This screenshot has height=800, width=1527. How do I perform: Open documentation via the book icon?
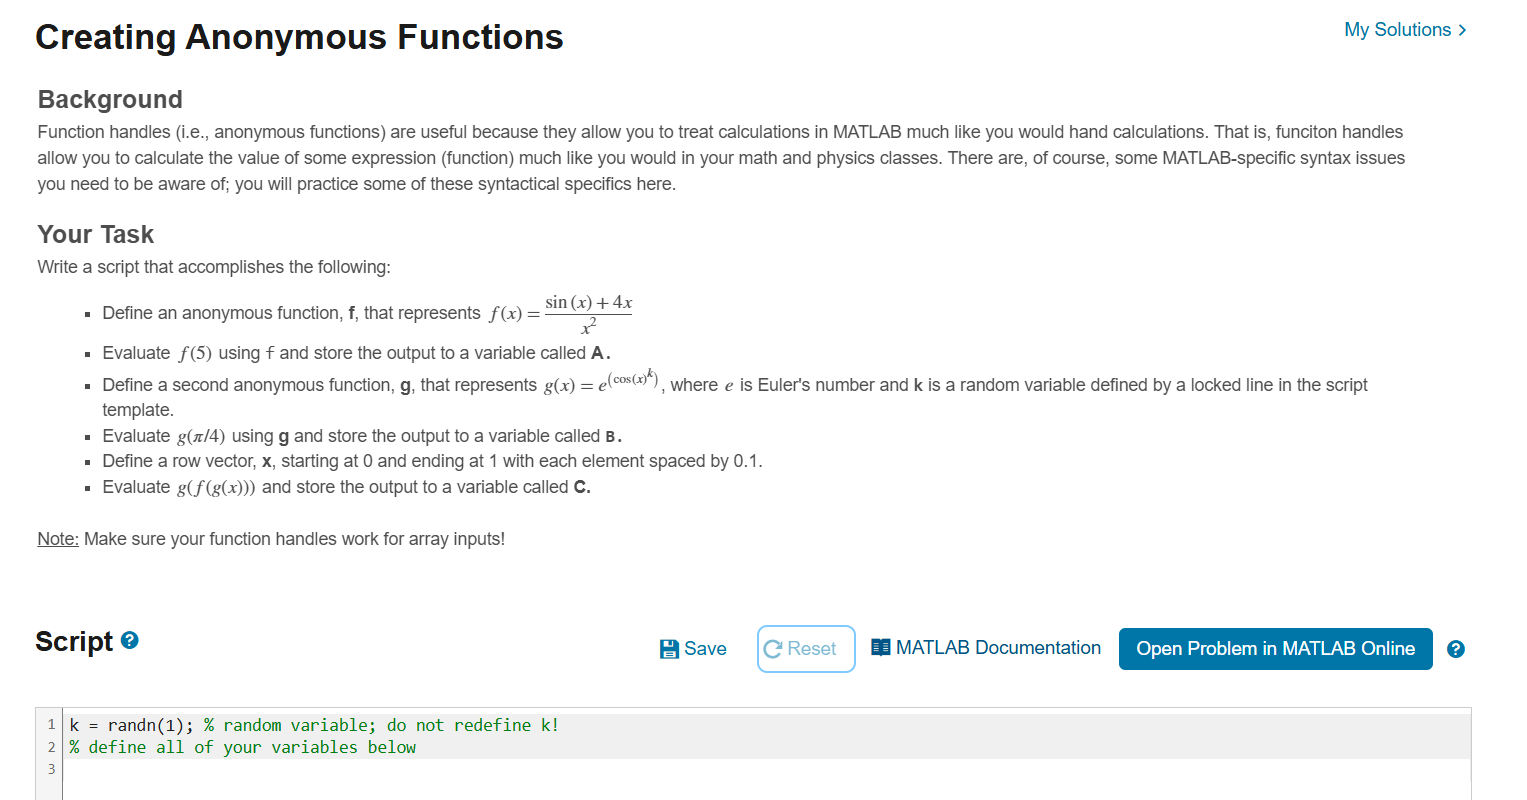880,647
